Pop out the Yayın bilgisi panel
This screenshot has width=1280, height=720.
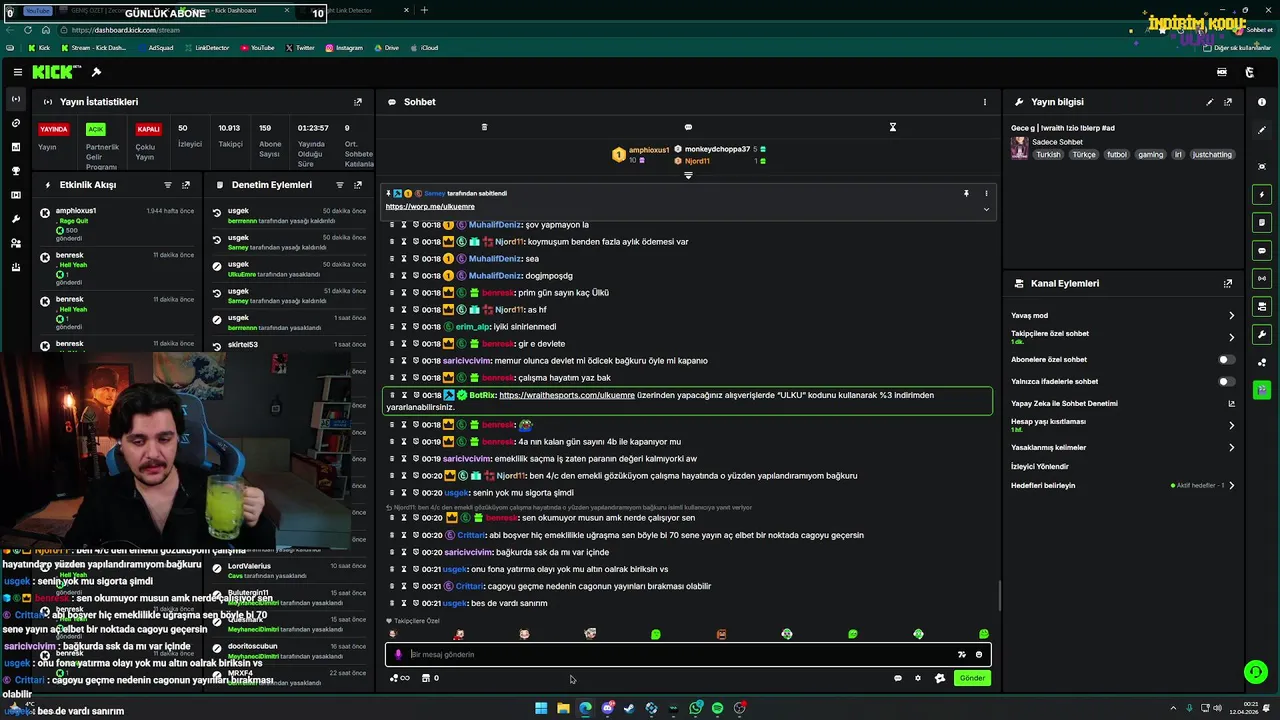(1228, 102)
